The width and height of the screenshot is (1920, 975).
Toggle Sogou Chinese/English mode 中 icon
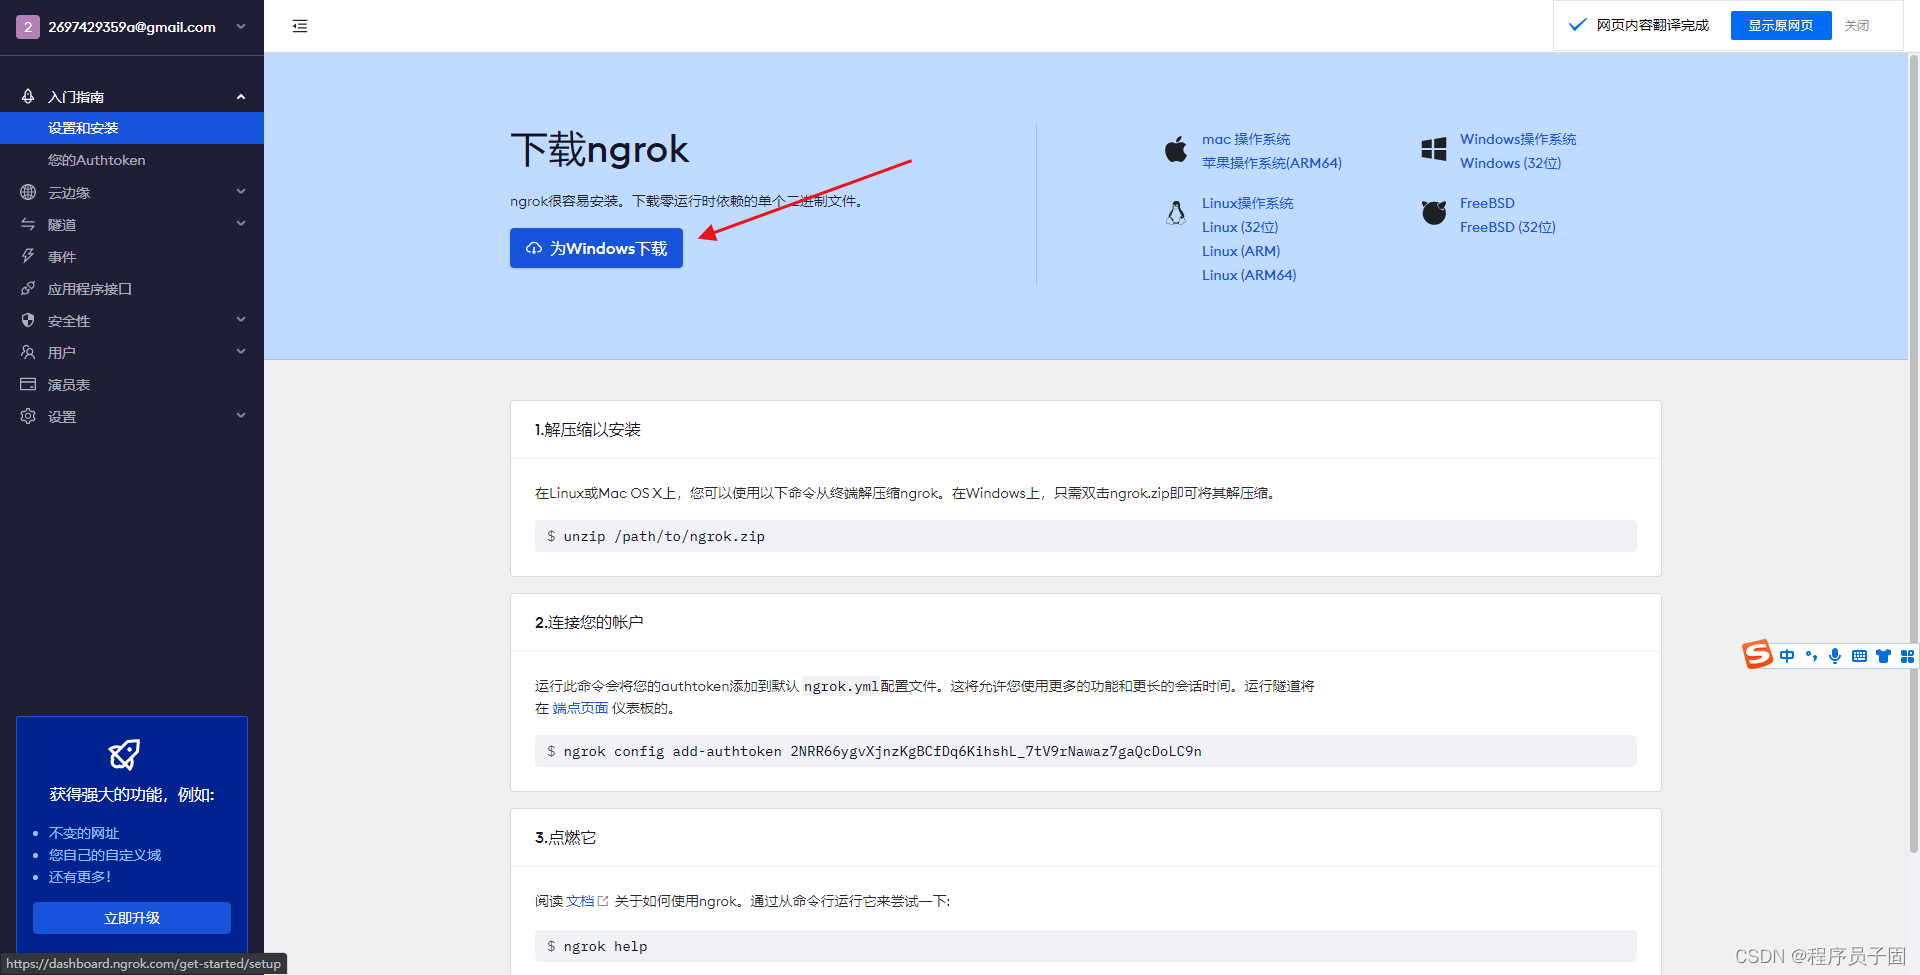click(1787, 656)
